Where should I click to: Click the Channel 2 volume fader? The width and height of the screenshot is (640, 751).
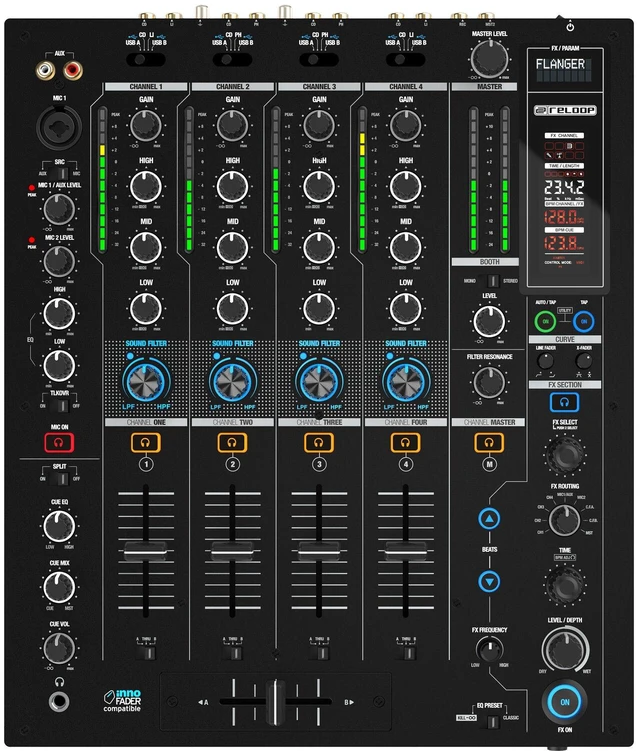point(232,551)
